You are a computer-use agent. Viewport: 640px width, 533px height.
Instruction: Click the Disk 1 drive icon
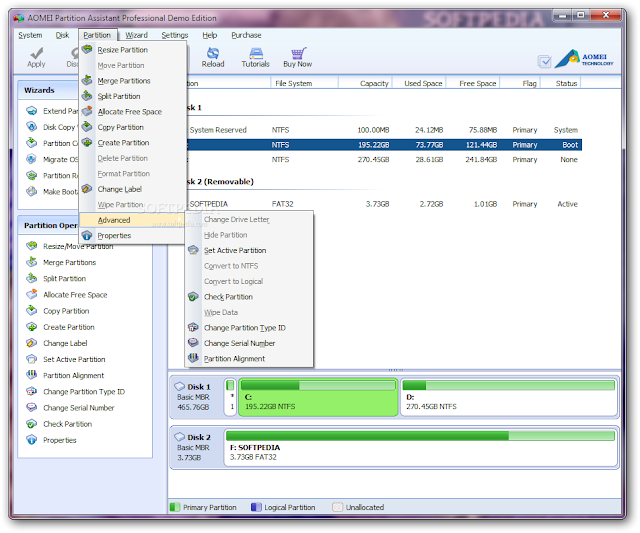click(180, 386)
